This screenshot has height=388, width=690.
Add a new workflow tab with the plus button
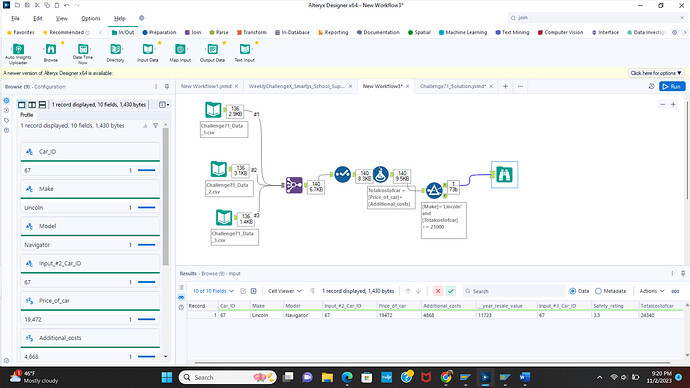505,86
